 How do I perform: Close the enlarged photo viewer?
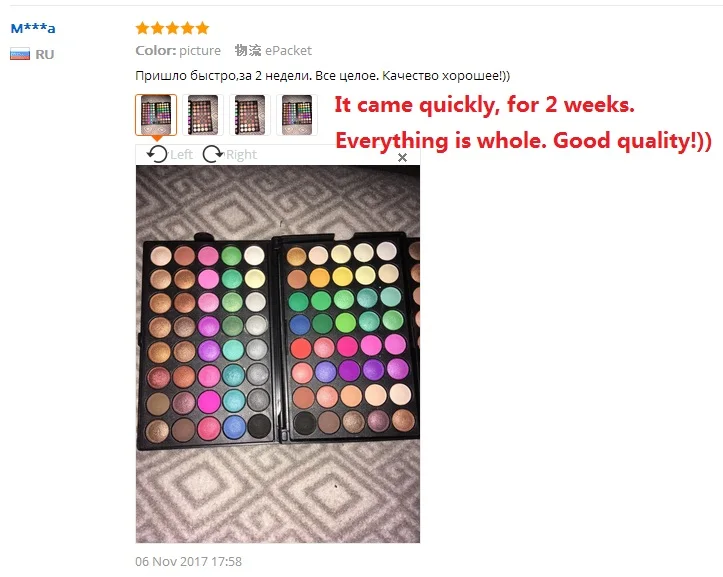(x=402, y=158)
